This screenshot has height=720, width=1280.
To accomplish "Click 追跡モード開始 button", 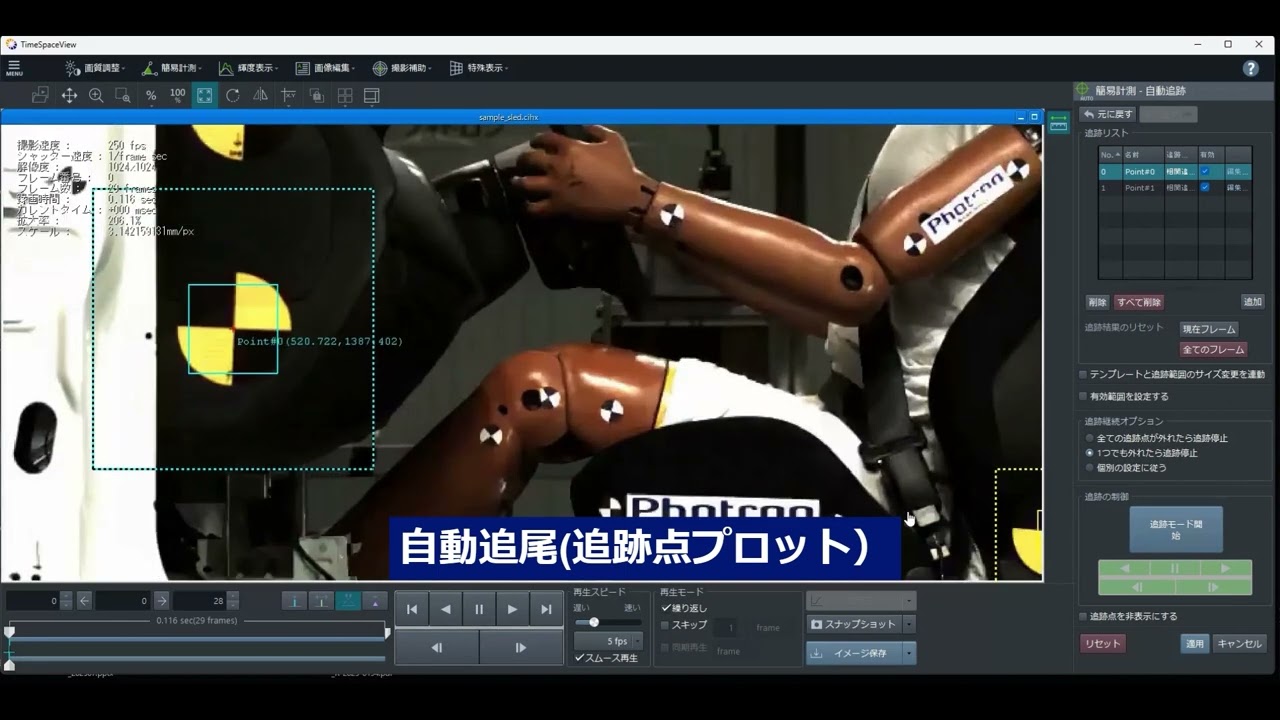I will click(x=1176, y=530).
